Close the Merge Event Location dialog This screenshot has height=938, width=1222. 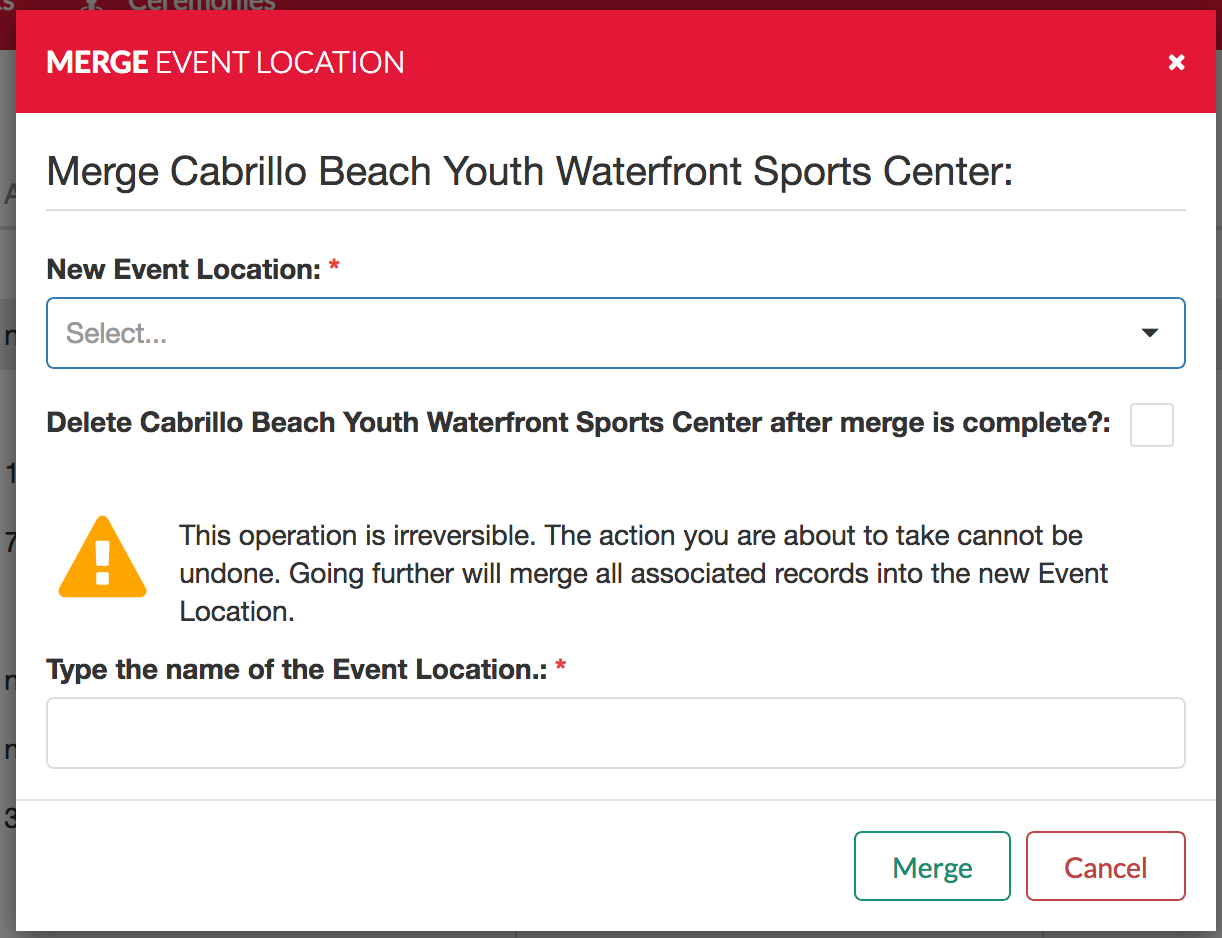[x=1176, y=62]
